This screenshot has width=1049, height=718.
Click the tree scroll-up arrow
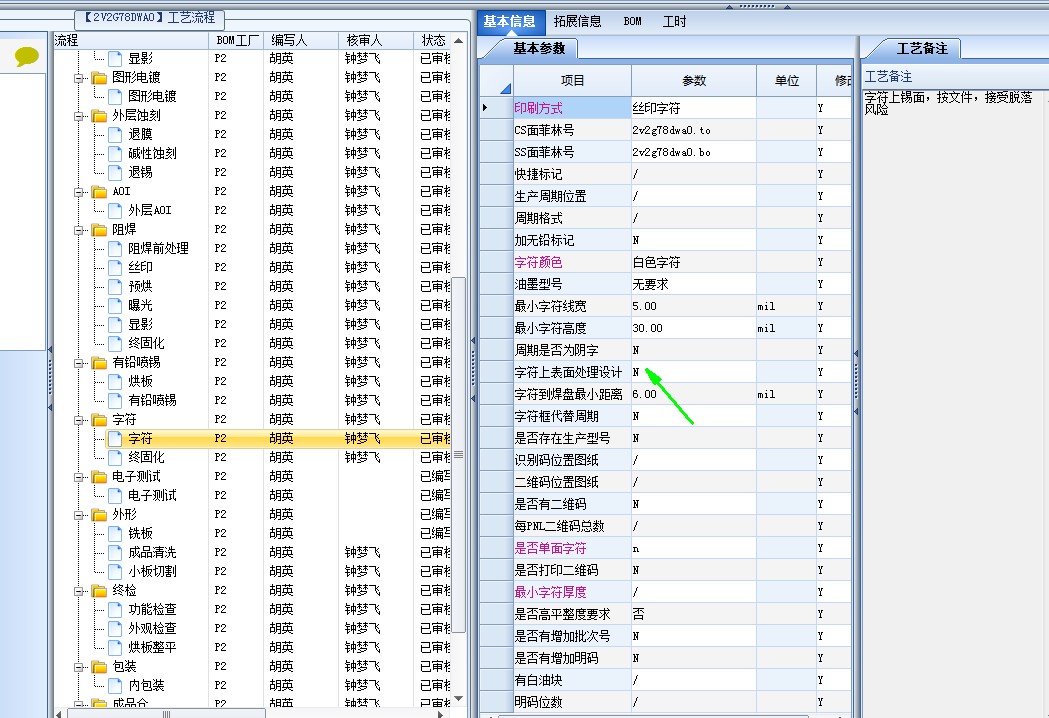pos(458,40)
